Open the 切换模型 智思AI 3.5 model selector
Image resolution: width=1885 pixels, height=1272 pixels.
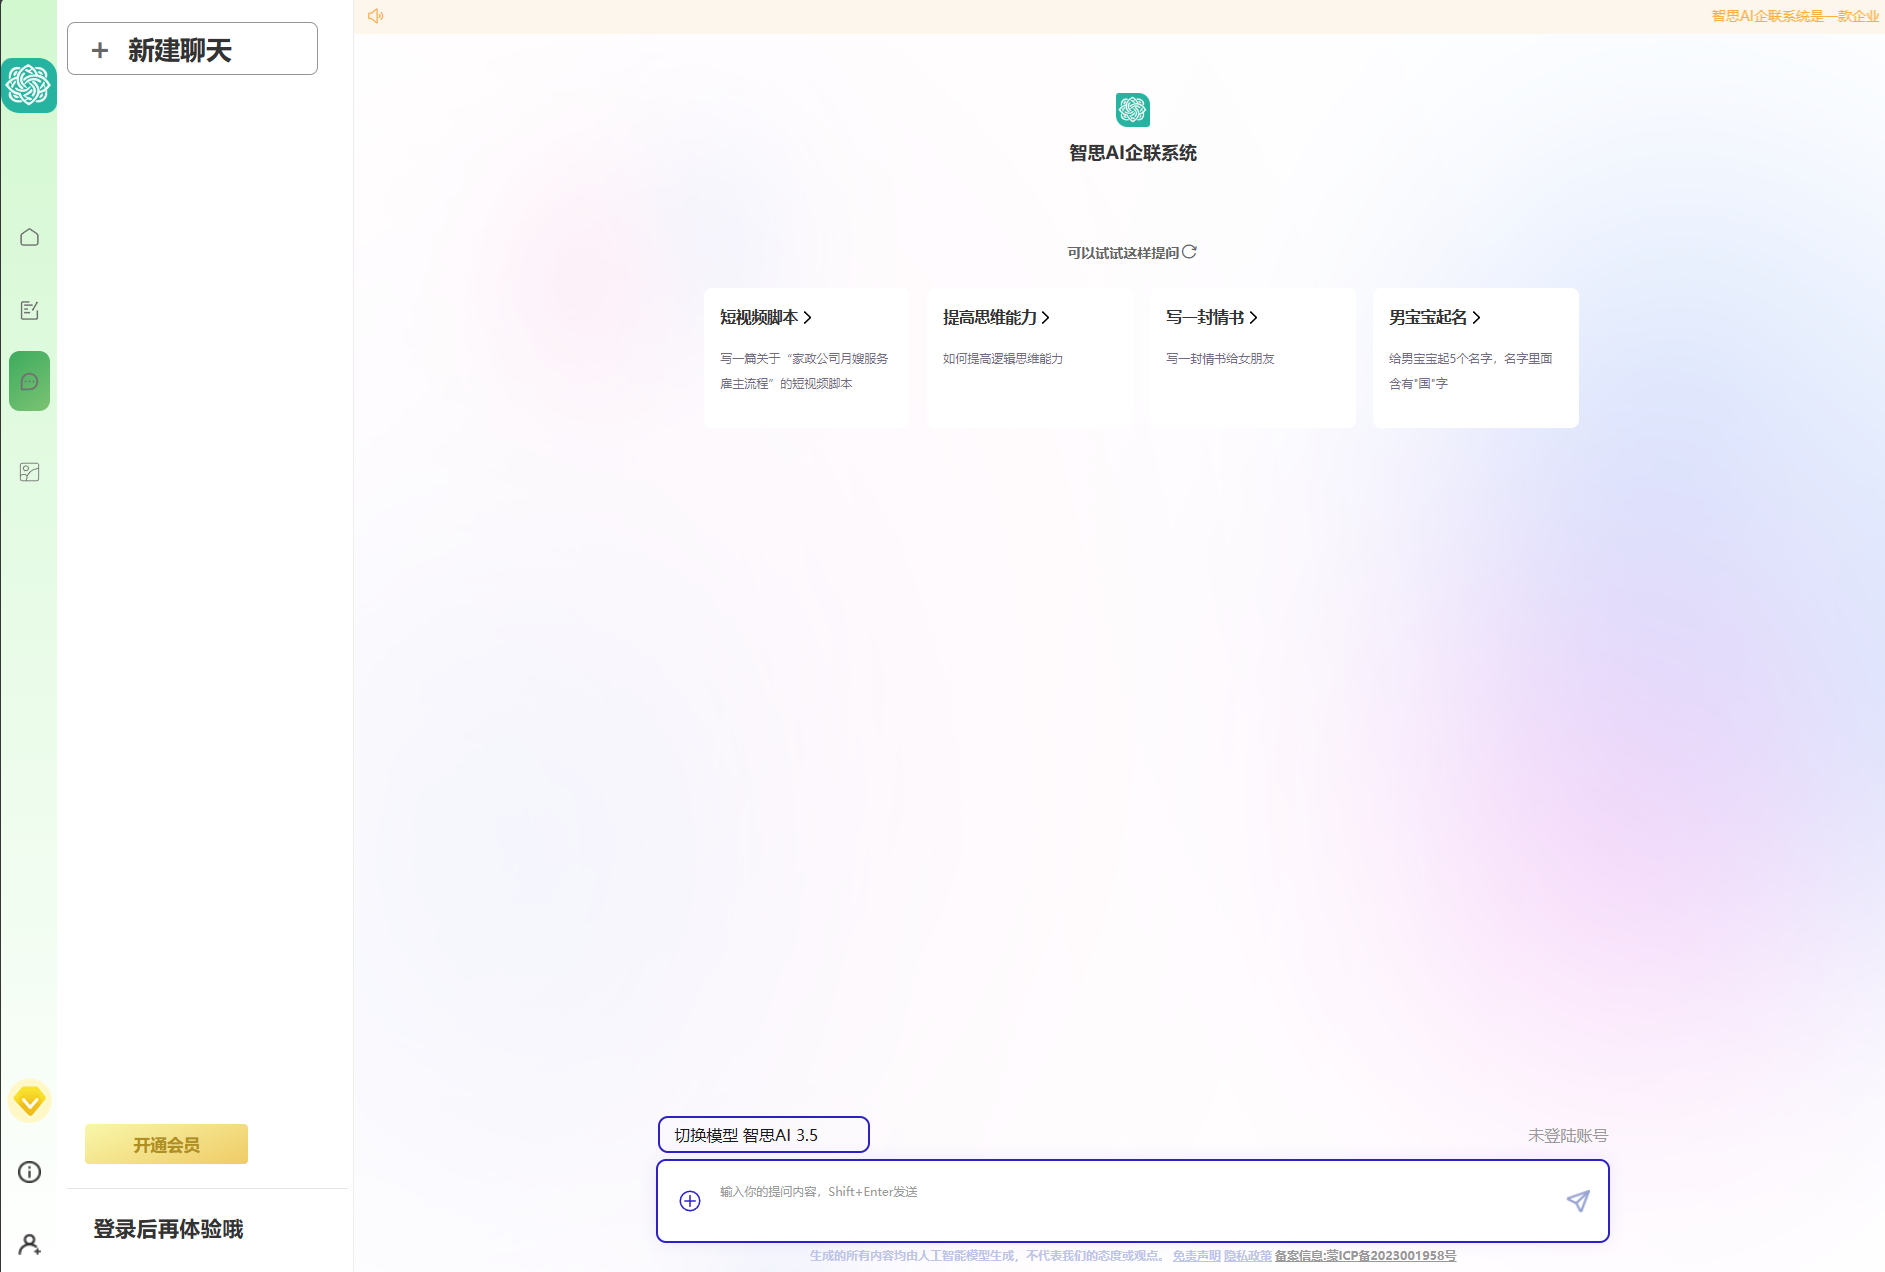pos(763,1134)
